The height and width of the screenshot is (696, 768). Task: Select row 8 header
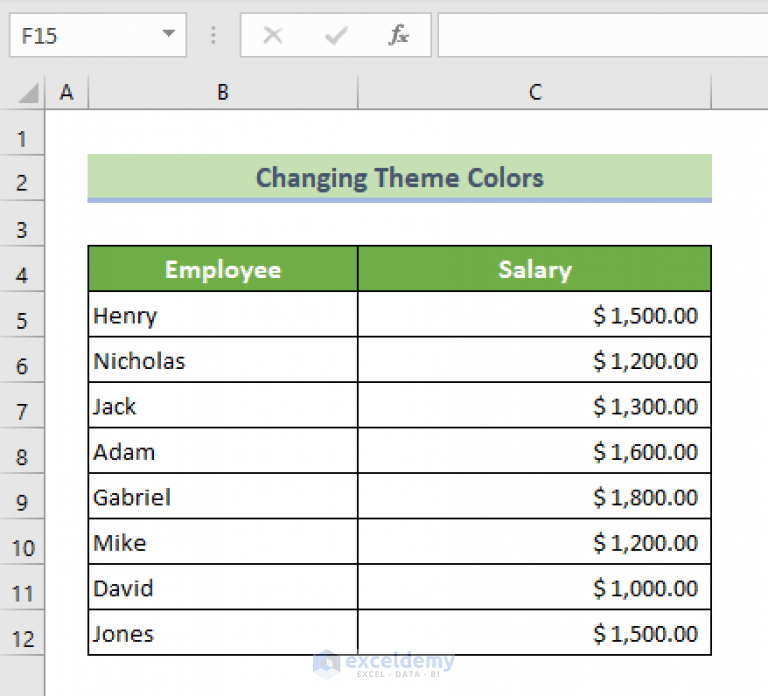click(22, 451)
